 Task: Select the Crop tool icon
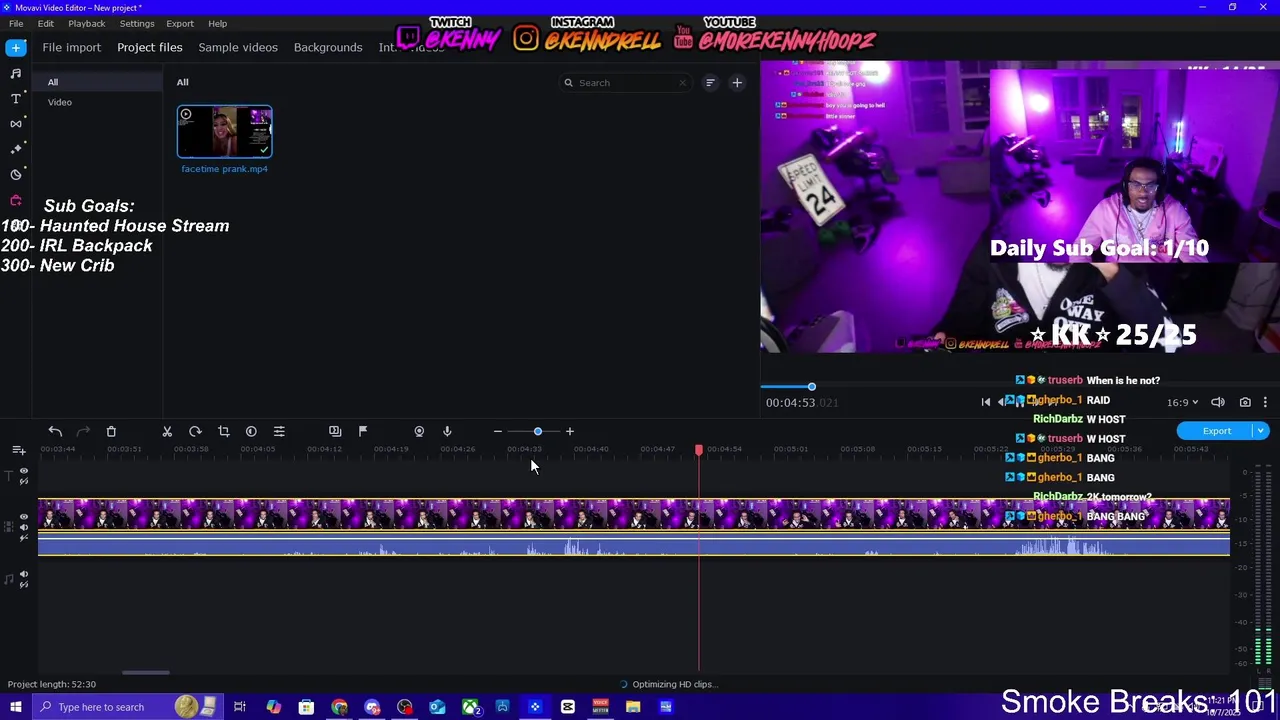pyautogui.click(x=223, y=431)
